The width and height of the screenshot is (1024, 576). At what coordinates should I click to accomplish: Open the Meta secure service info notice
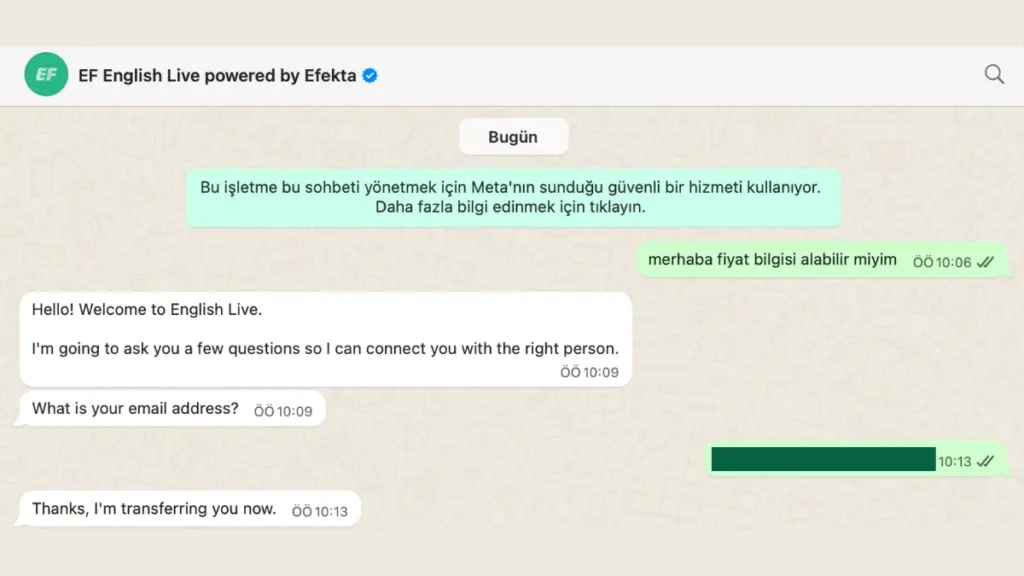click(513, 197)
